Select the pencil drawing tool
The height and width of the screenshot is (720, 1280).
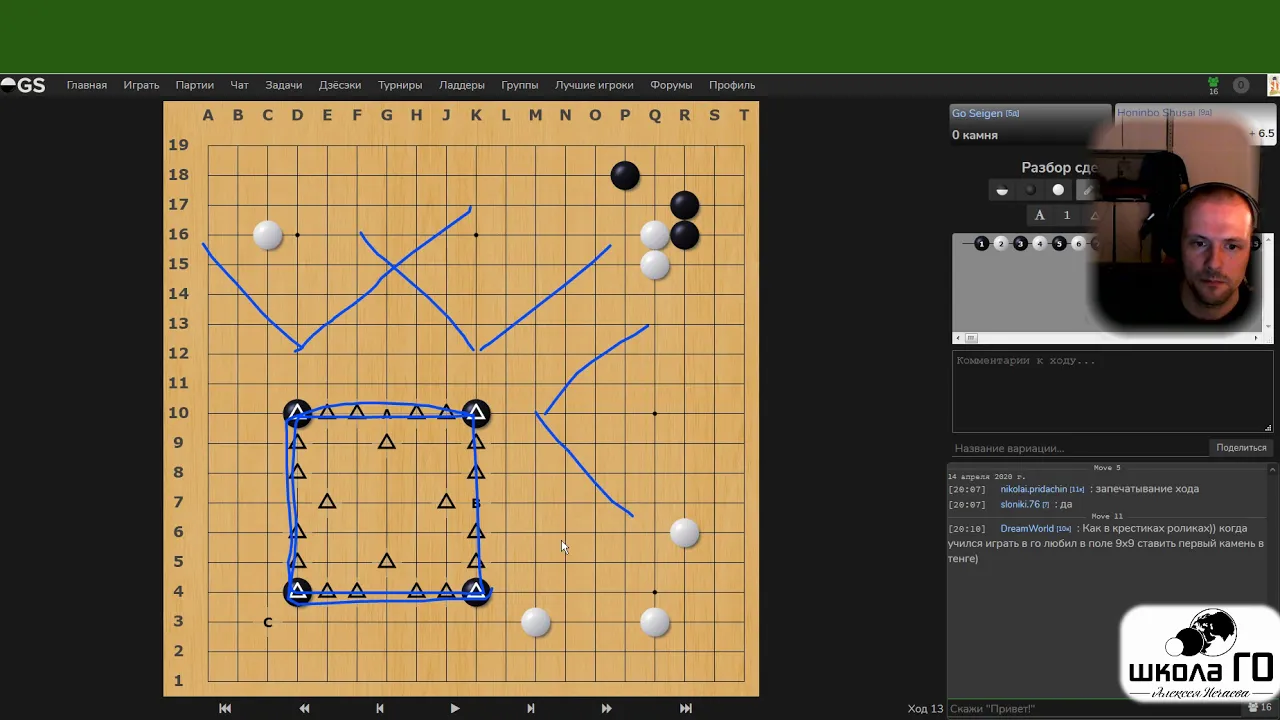click(x=1087, y=190)
